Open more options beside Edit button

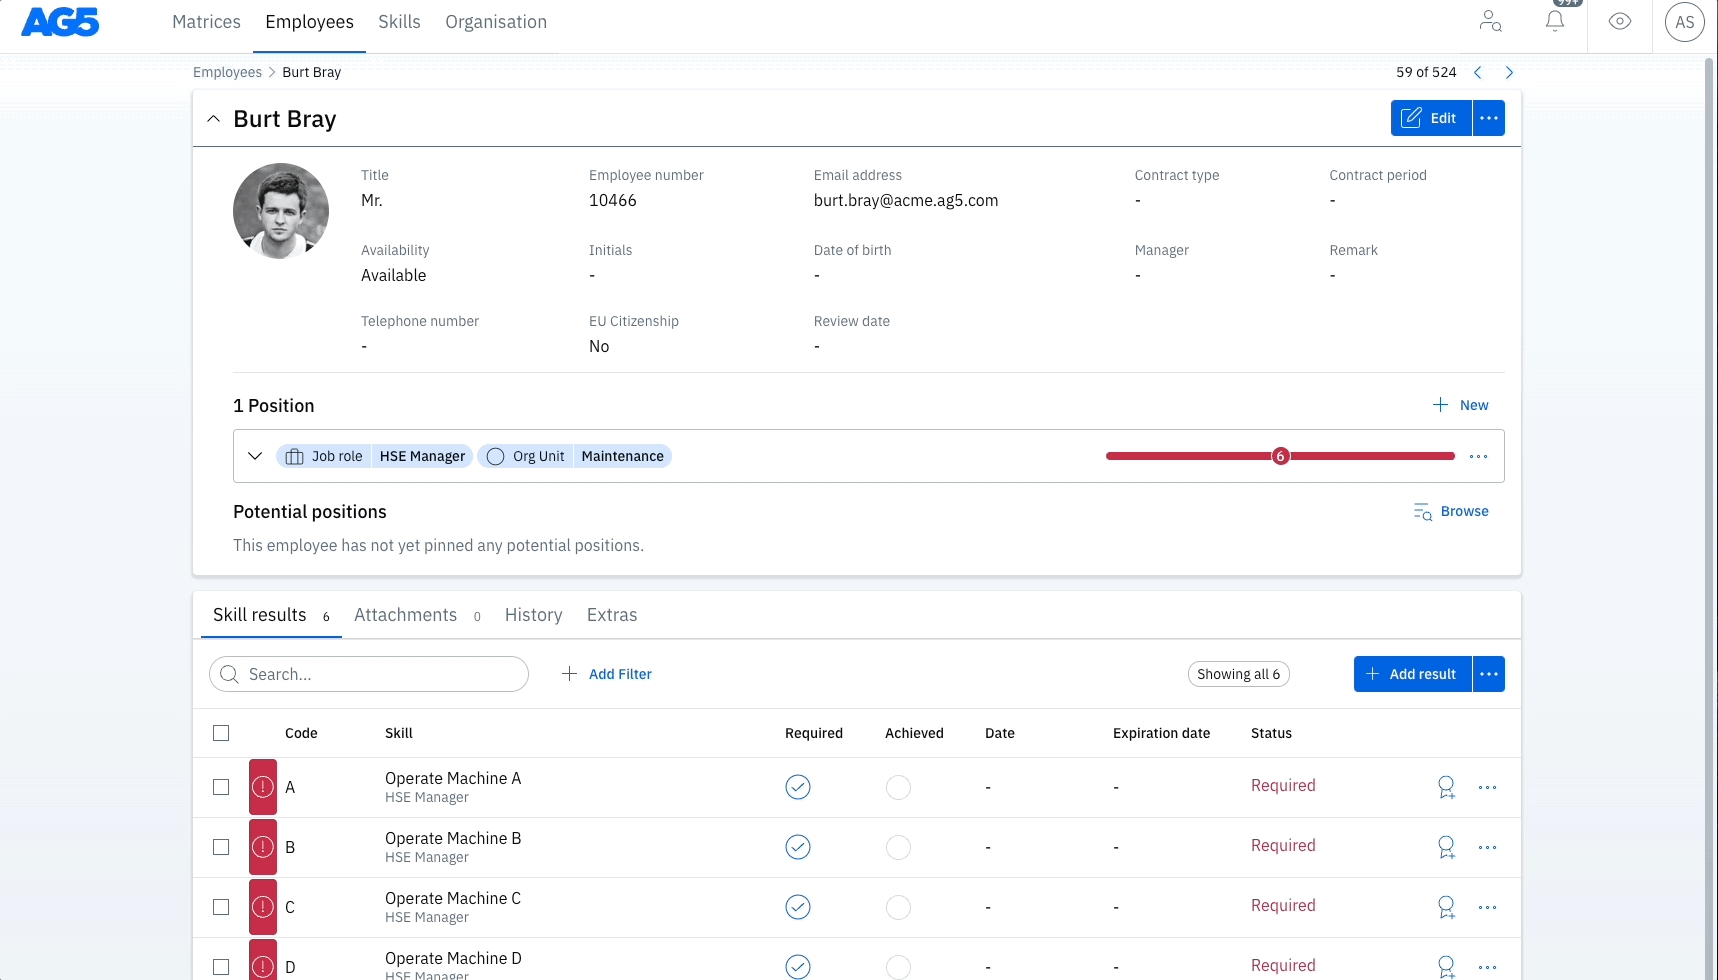(1488, 118)
